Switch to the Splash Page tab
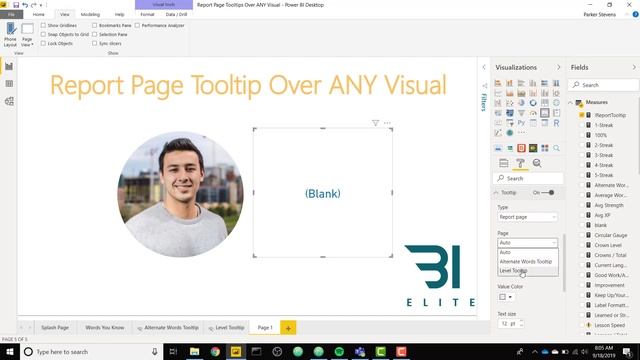The width and height of the screenshot is (640, 360). (x=55, y=327)
